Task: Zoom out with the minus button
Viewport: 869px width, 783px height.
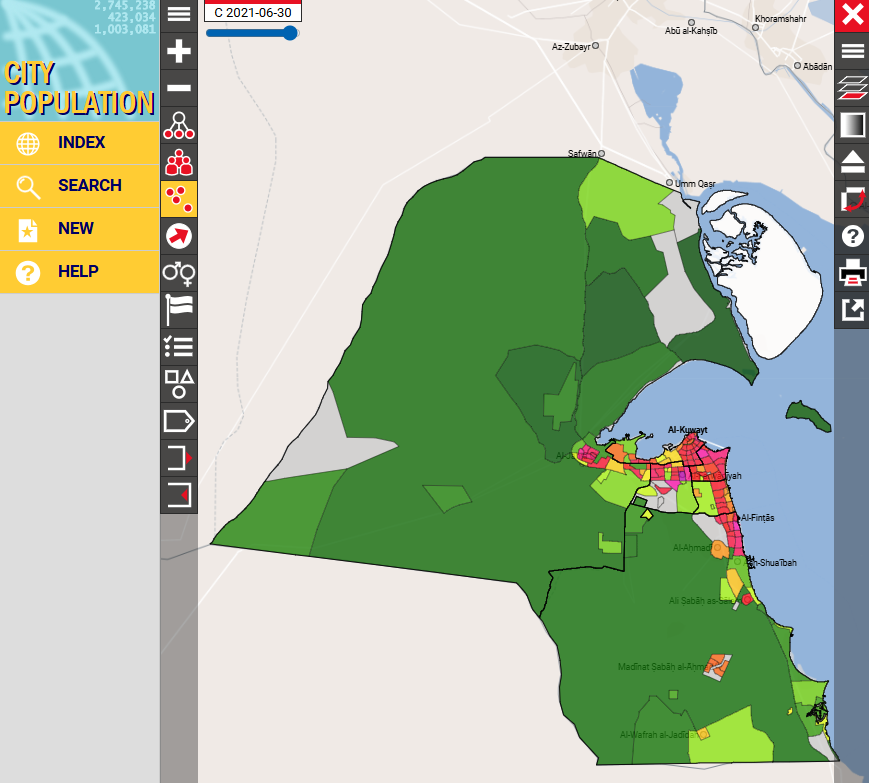Action: pos(178,88)
